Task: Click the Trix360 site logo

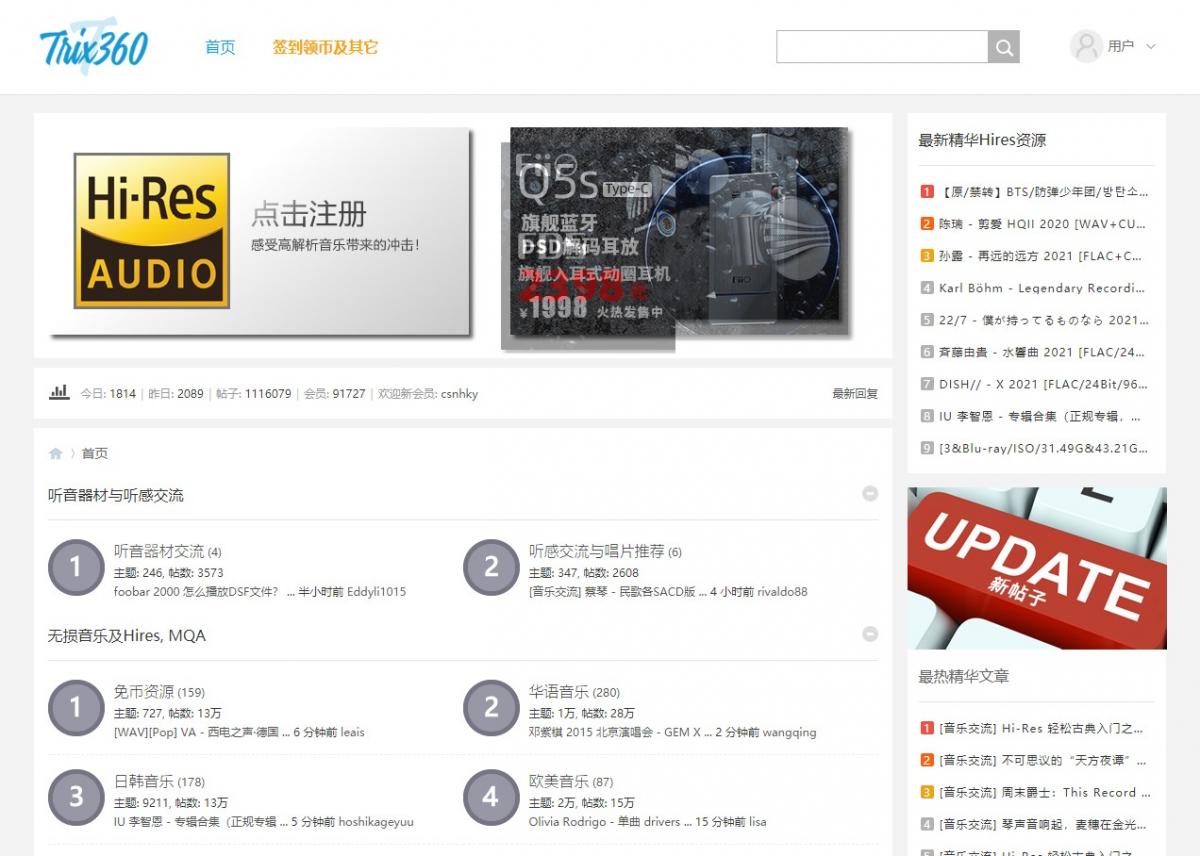Action: tap(94, 47)
